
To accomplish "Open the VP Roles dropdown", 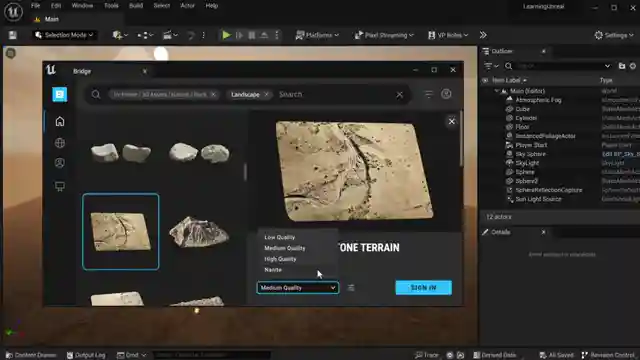I will point(448,35).
